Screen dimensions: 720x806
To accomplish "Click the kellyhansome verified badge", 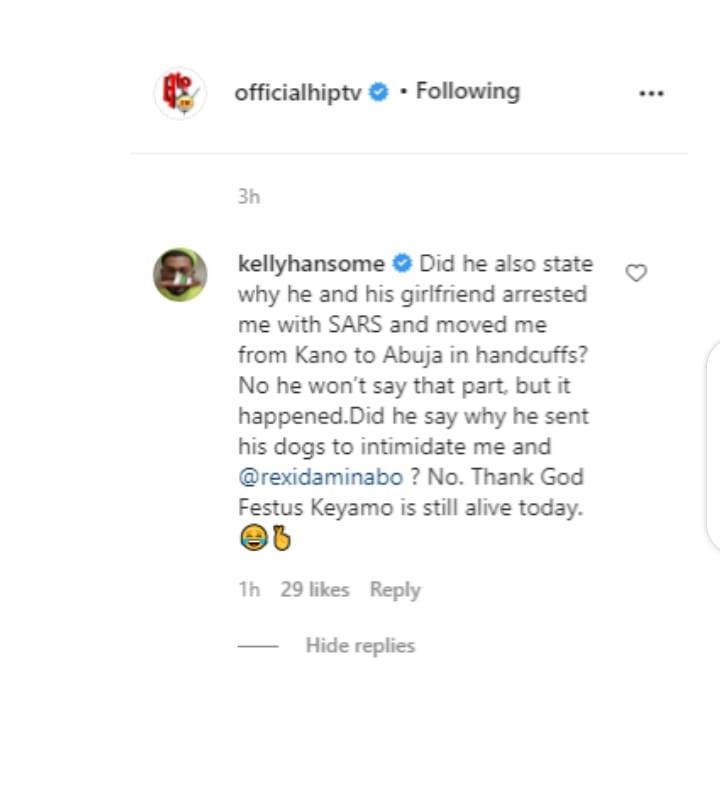I will (402, 264).
